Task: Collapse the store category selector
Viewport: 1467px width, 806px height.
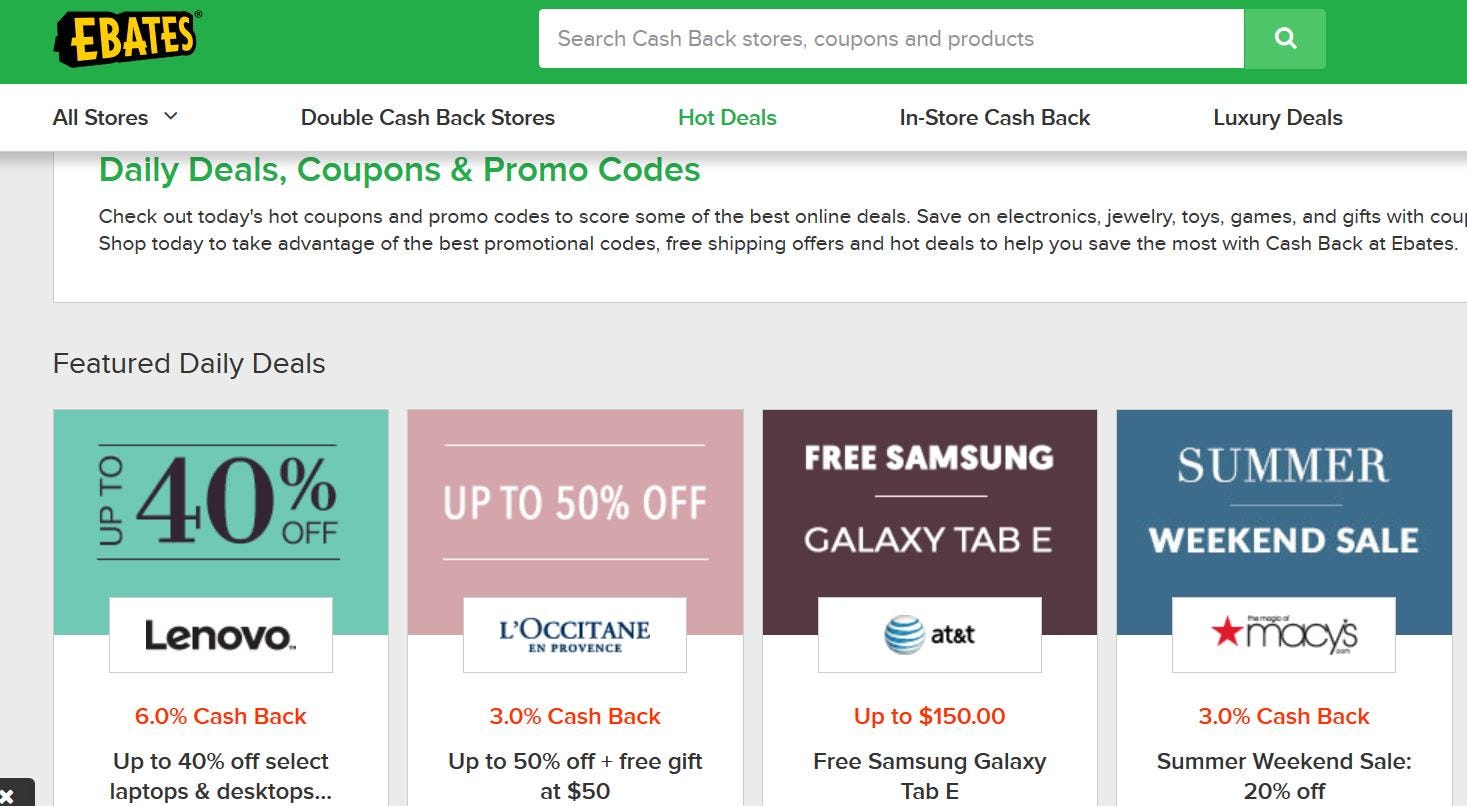Action: 115,117
